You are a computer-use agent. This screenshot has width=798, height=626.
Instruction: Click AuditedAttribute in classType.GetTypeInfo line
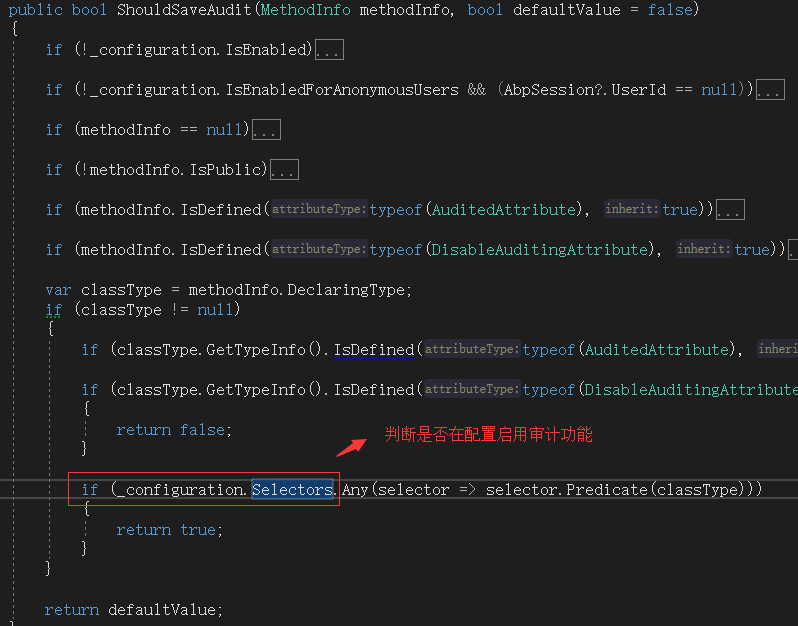(x=657, y=350)
